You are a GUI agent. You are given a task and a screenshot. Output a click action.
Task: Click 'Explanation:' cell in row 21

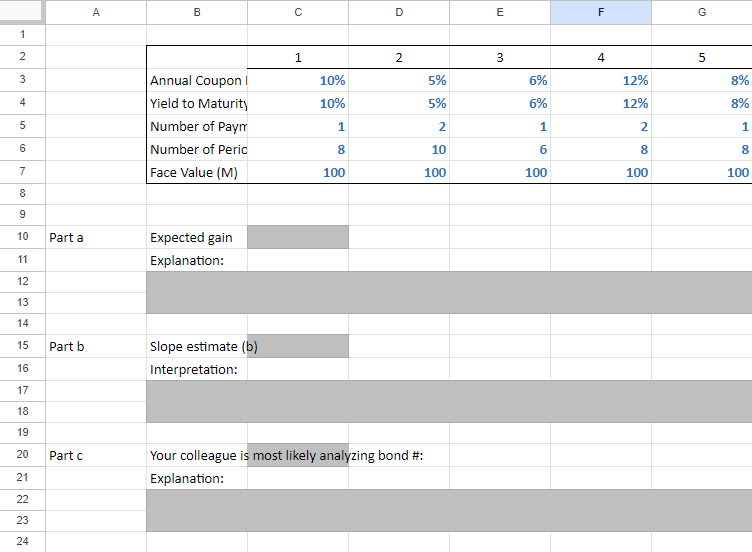(x=197, y=478)
